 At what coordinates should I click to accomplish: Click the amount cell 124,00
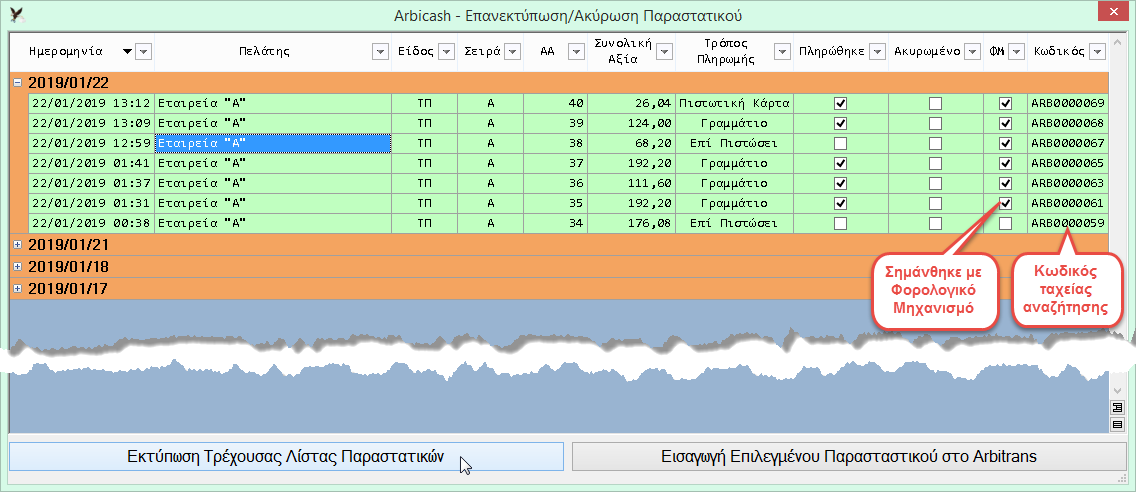[631, 123]
